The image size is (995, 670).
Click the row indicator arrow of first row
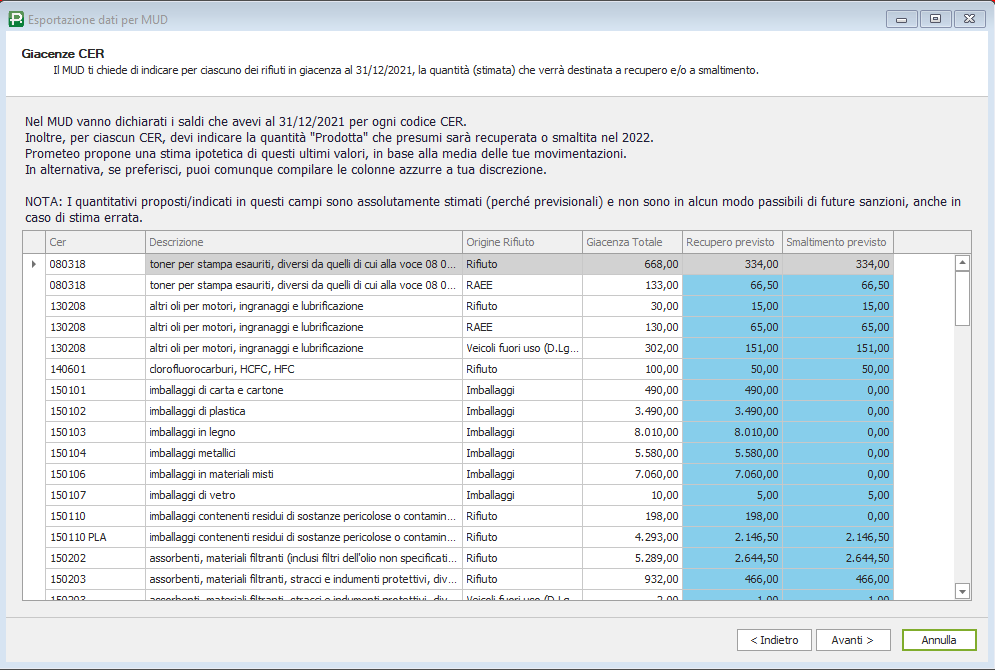pos(34,264)
